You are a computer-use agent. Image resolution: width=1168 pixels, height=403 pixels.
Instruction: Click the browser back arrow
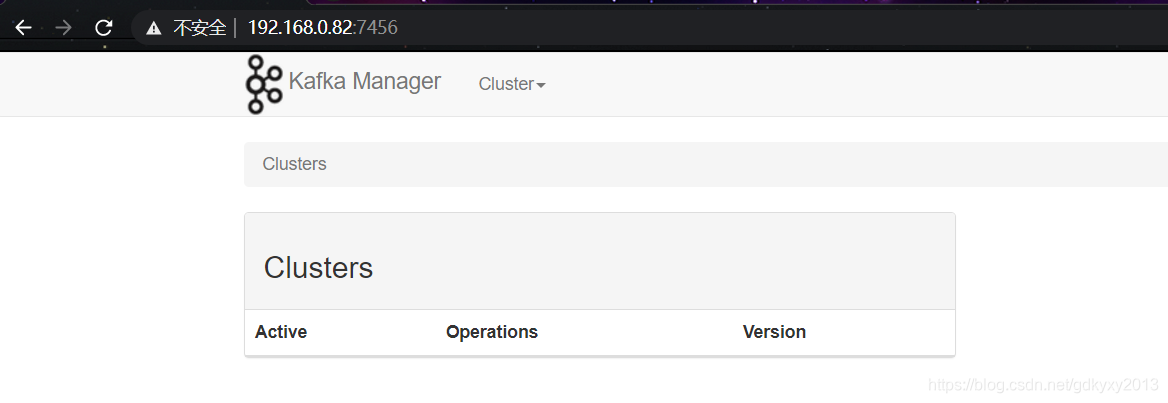24,28
